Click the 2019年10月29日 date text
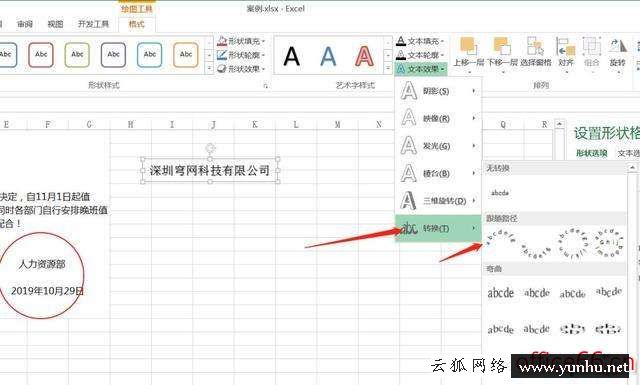 (x=47, y=291)
